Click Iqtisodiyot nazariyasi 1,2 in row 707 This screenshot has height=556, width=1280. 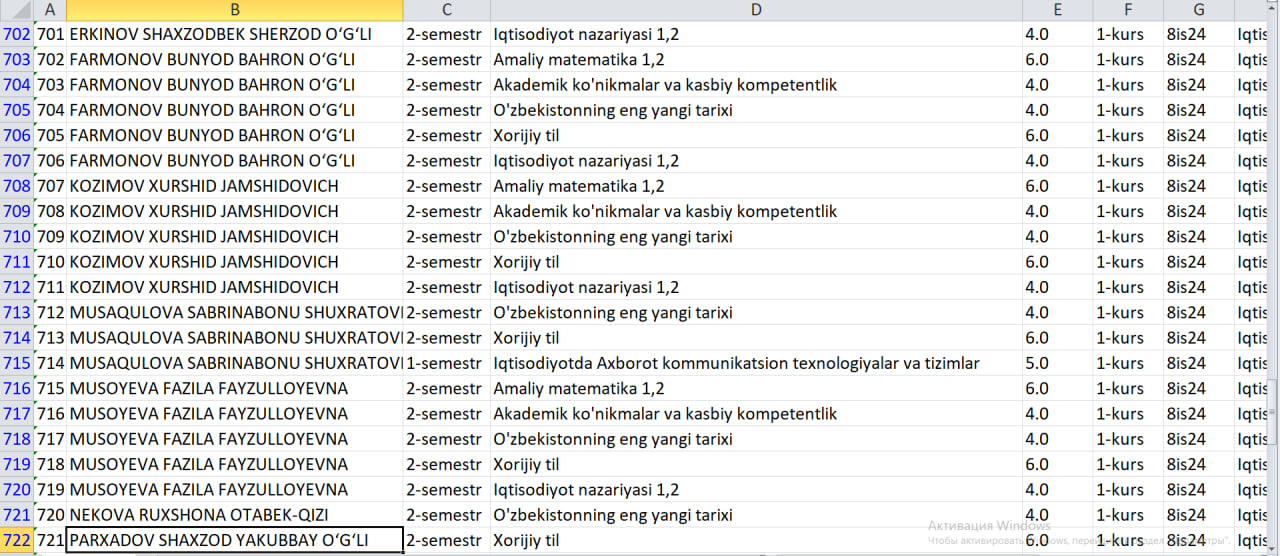coord(756,161)
